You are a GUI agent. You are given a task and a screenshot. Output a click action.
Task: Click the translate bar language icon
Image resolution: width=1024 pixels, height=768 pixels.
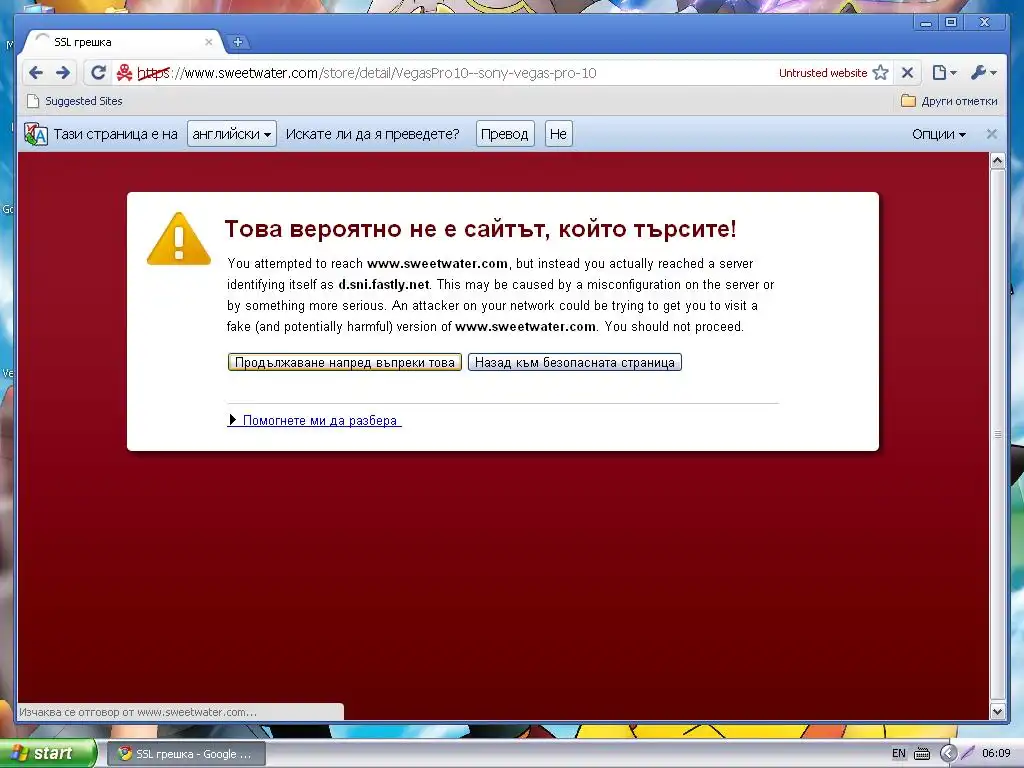[36, 134]
